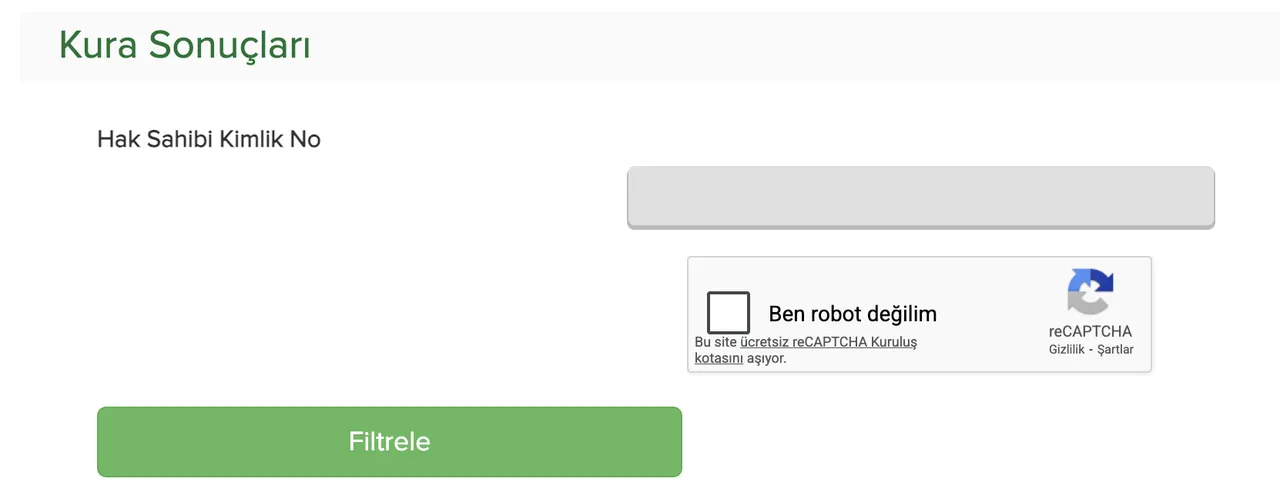
Task: Open the reCAPTCHA Gizlilik link
Action: (x=1066, y=350)
